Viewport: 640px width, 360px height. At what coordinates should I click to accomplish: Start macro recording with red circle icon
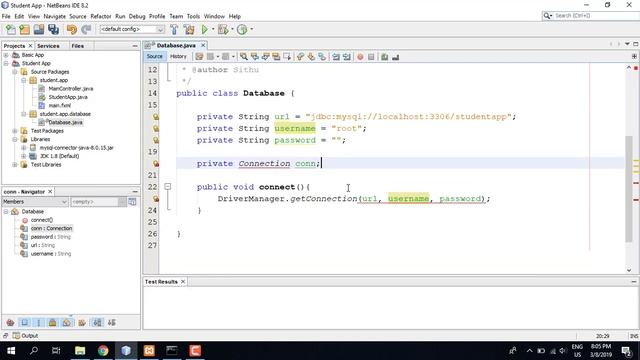(x=360, y=57)
